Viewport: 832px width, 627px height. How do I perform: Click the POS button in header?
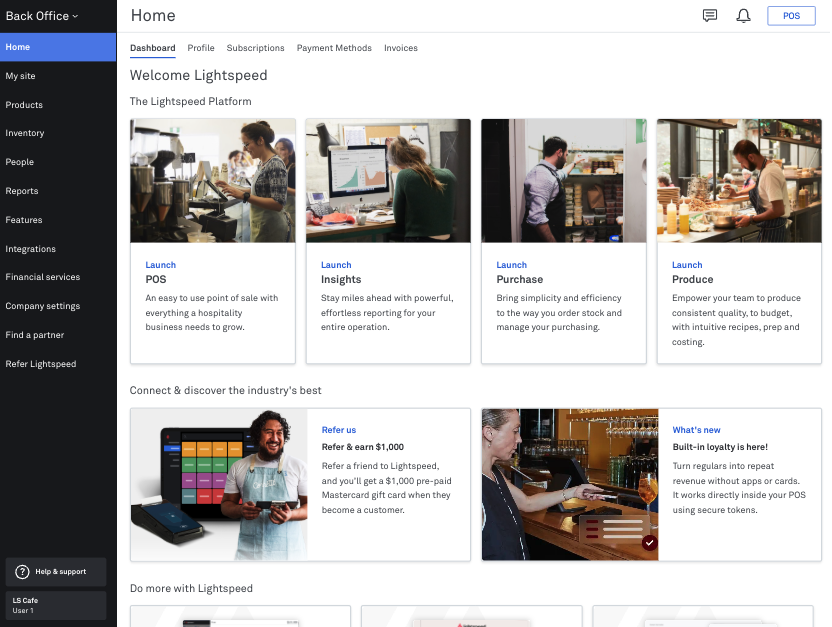(791, 16)
